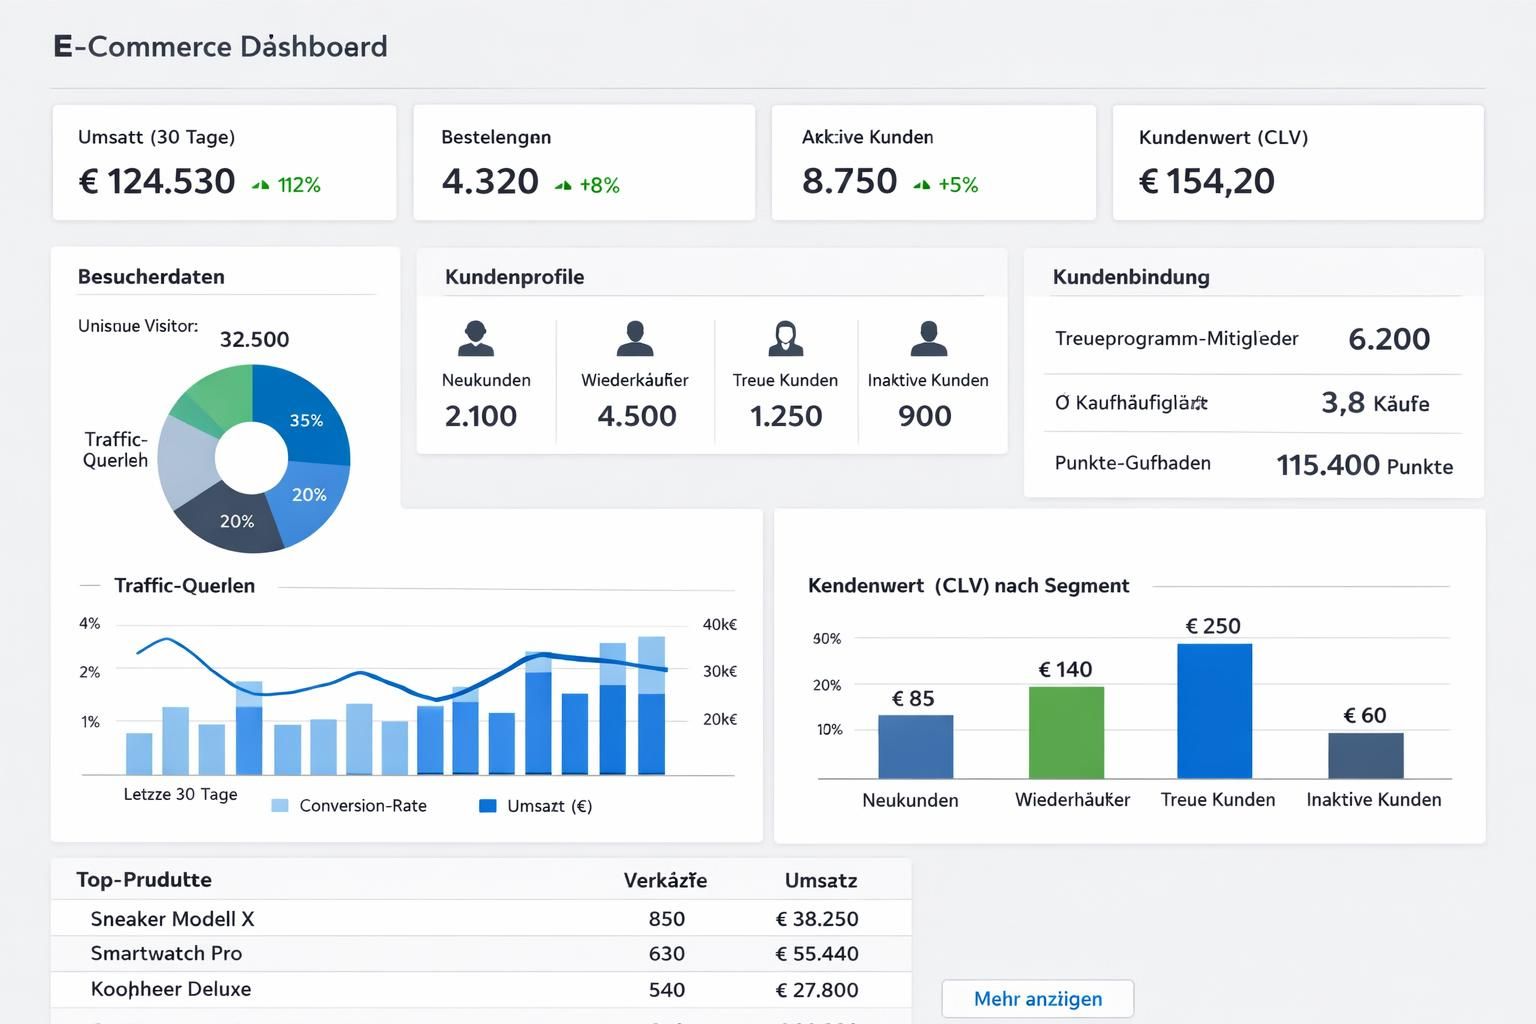Click the Neukunden person icon
This screenshot has width=1536, height=1024.
tap(476, 338)
